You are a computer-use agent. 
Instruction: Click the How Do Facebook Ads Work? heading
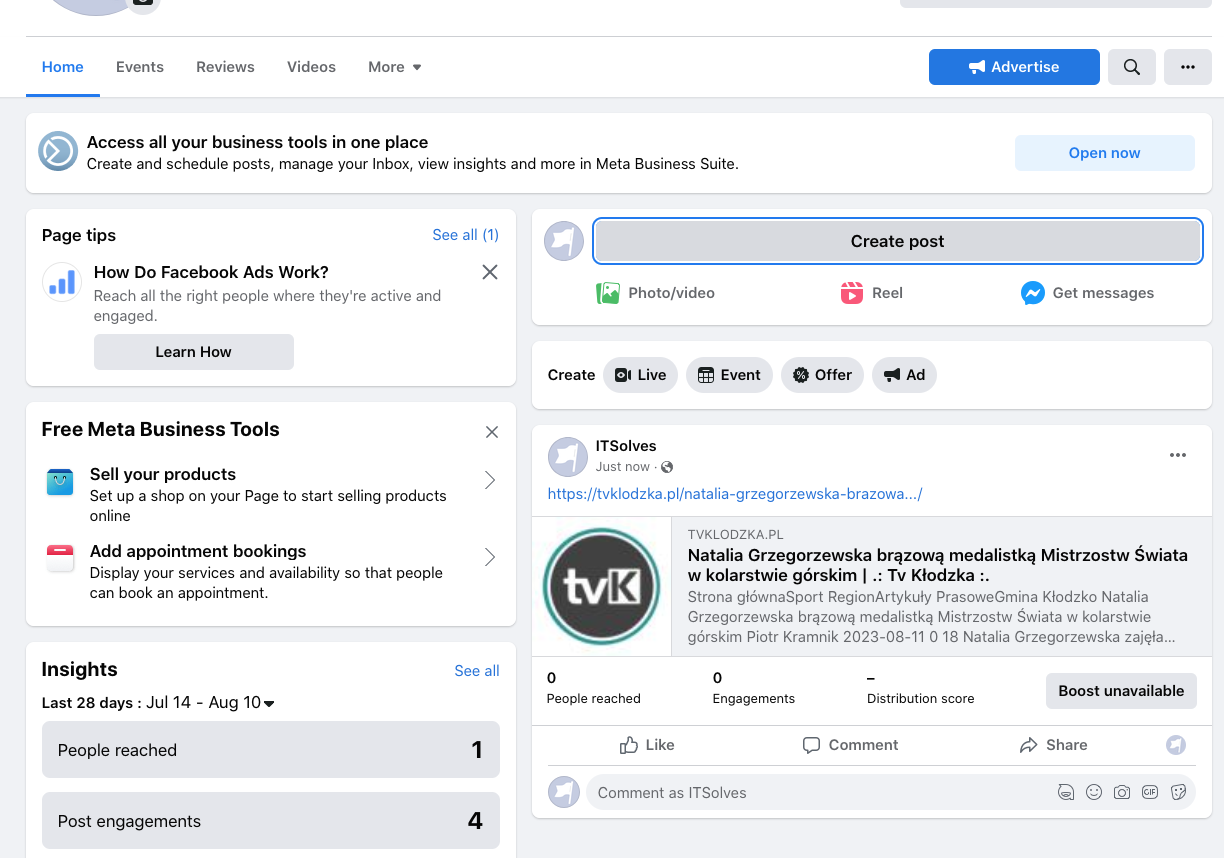[x=211, y=272]
